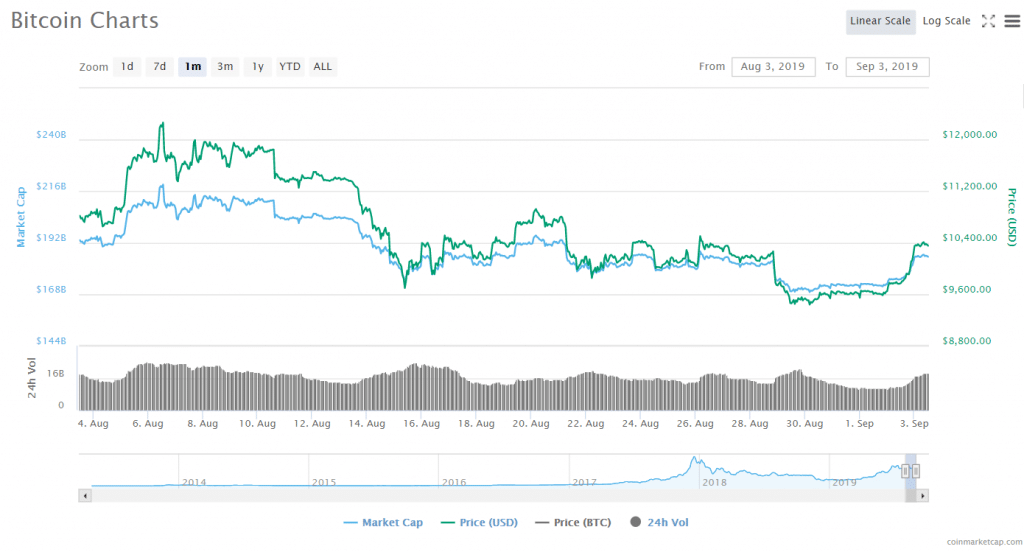The width and height of the screenshot is (1024, 552).
Task: Edit the From date field
Action: [x=773, y=67]
